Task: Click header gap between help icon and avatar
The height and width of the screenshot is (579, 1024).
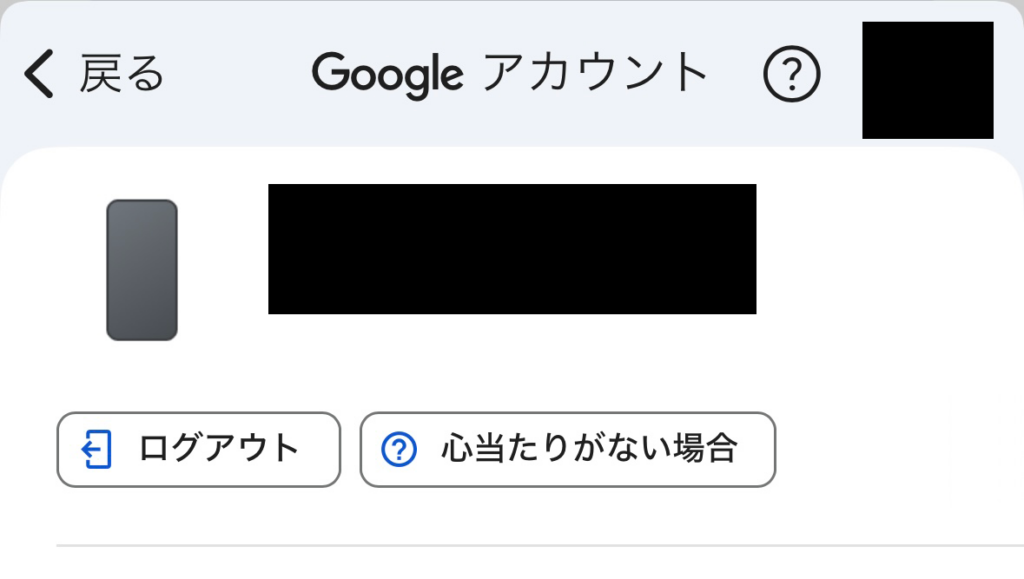Action: [x=841, y=74]
